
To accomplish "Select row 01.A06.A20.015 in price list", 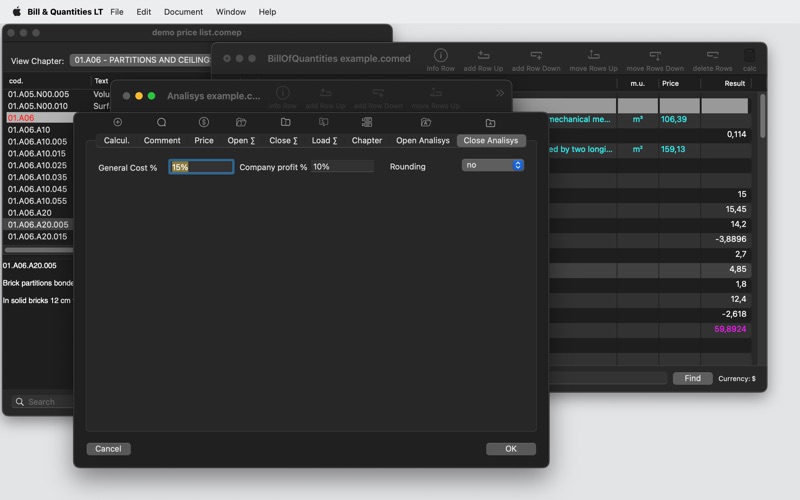I will click(x=38, y=236).
